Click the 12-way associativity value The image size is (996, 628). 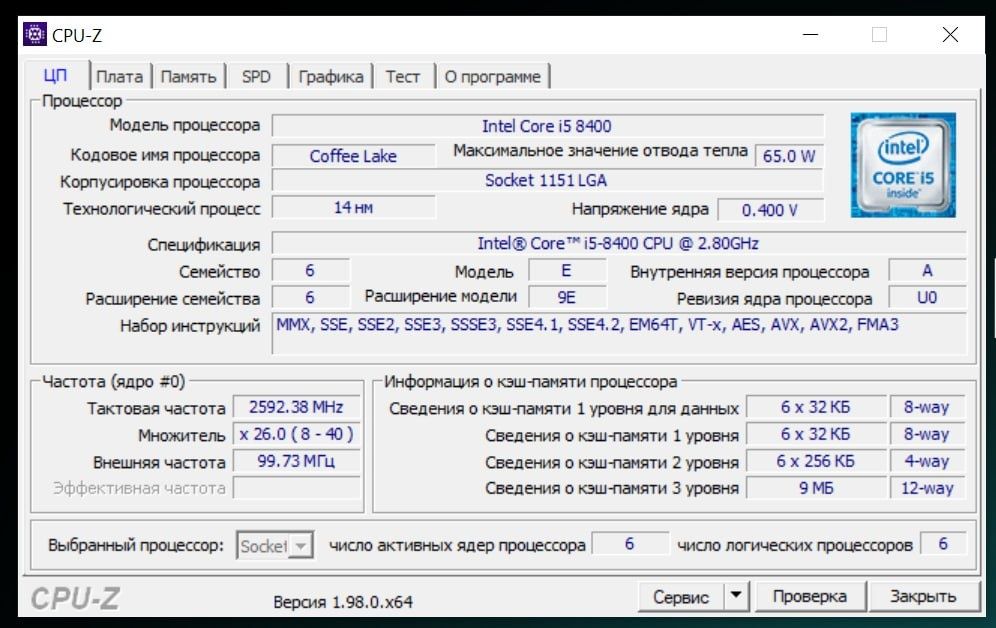pyautogui.click(x=927, y=488)
